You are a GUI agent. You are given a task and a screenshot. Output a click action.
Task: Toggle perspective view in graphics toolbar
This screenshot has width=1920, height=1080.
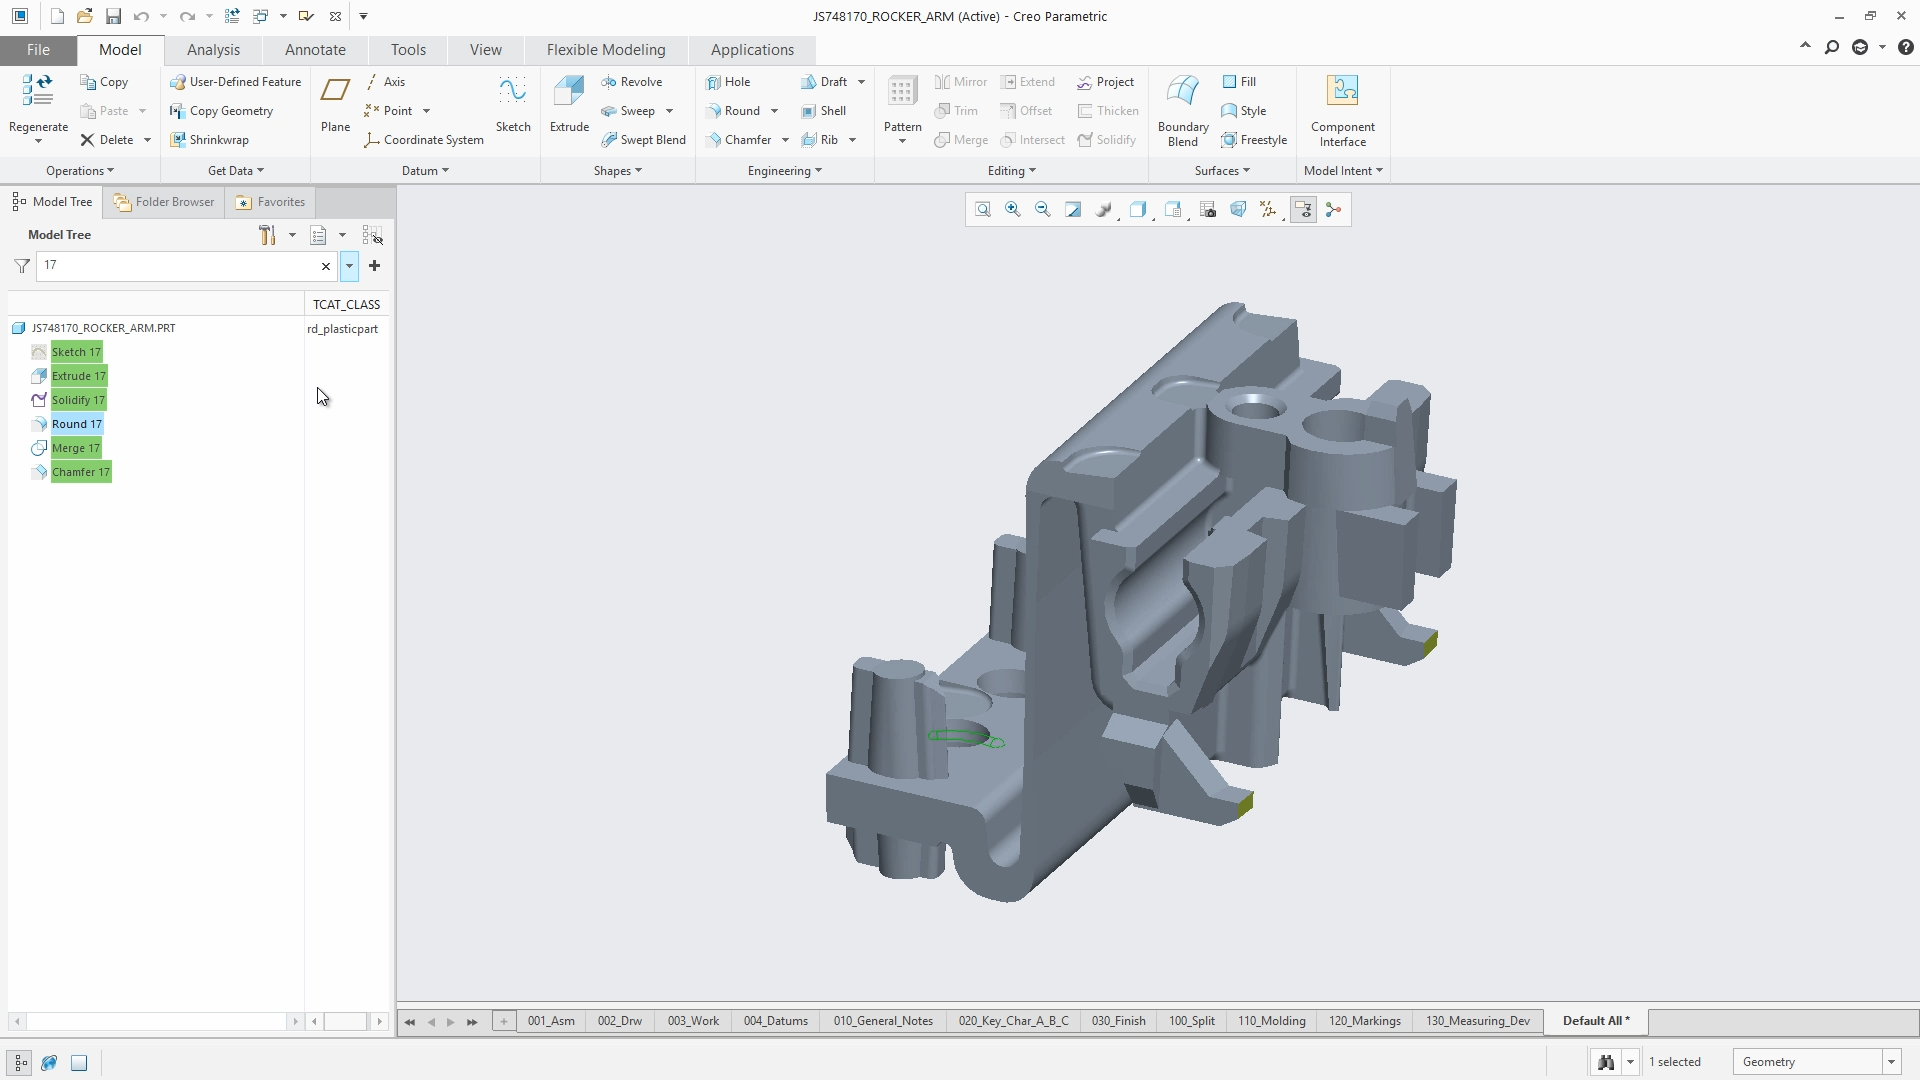pos(1238,210)
